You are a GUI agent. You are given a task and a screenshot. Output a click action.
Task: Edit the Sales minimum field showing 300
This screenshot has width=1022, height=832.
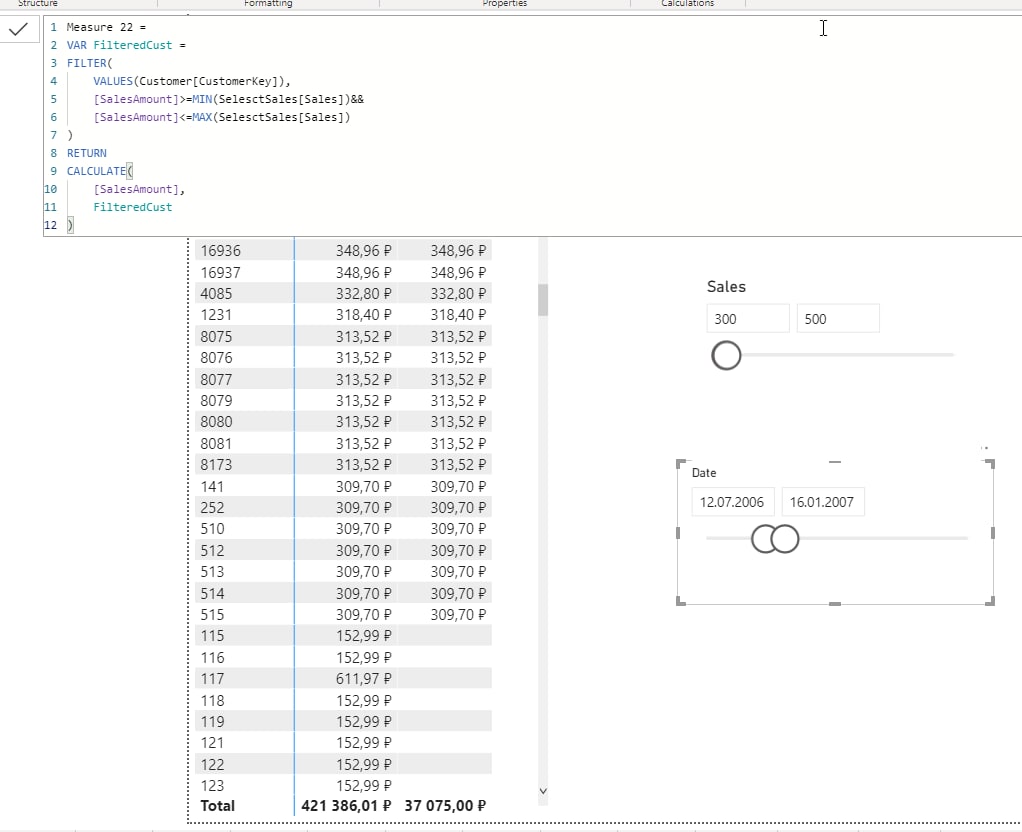click(x=748, y=319)
